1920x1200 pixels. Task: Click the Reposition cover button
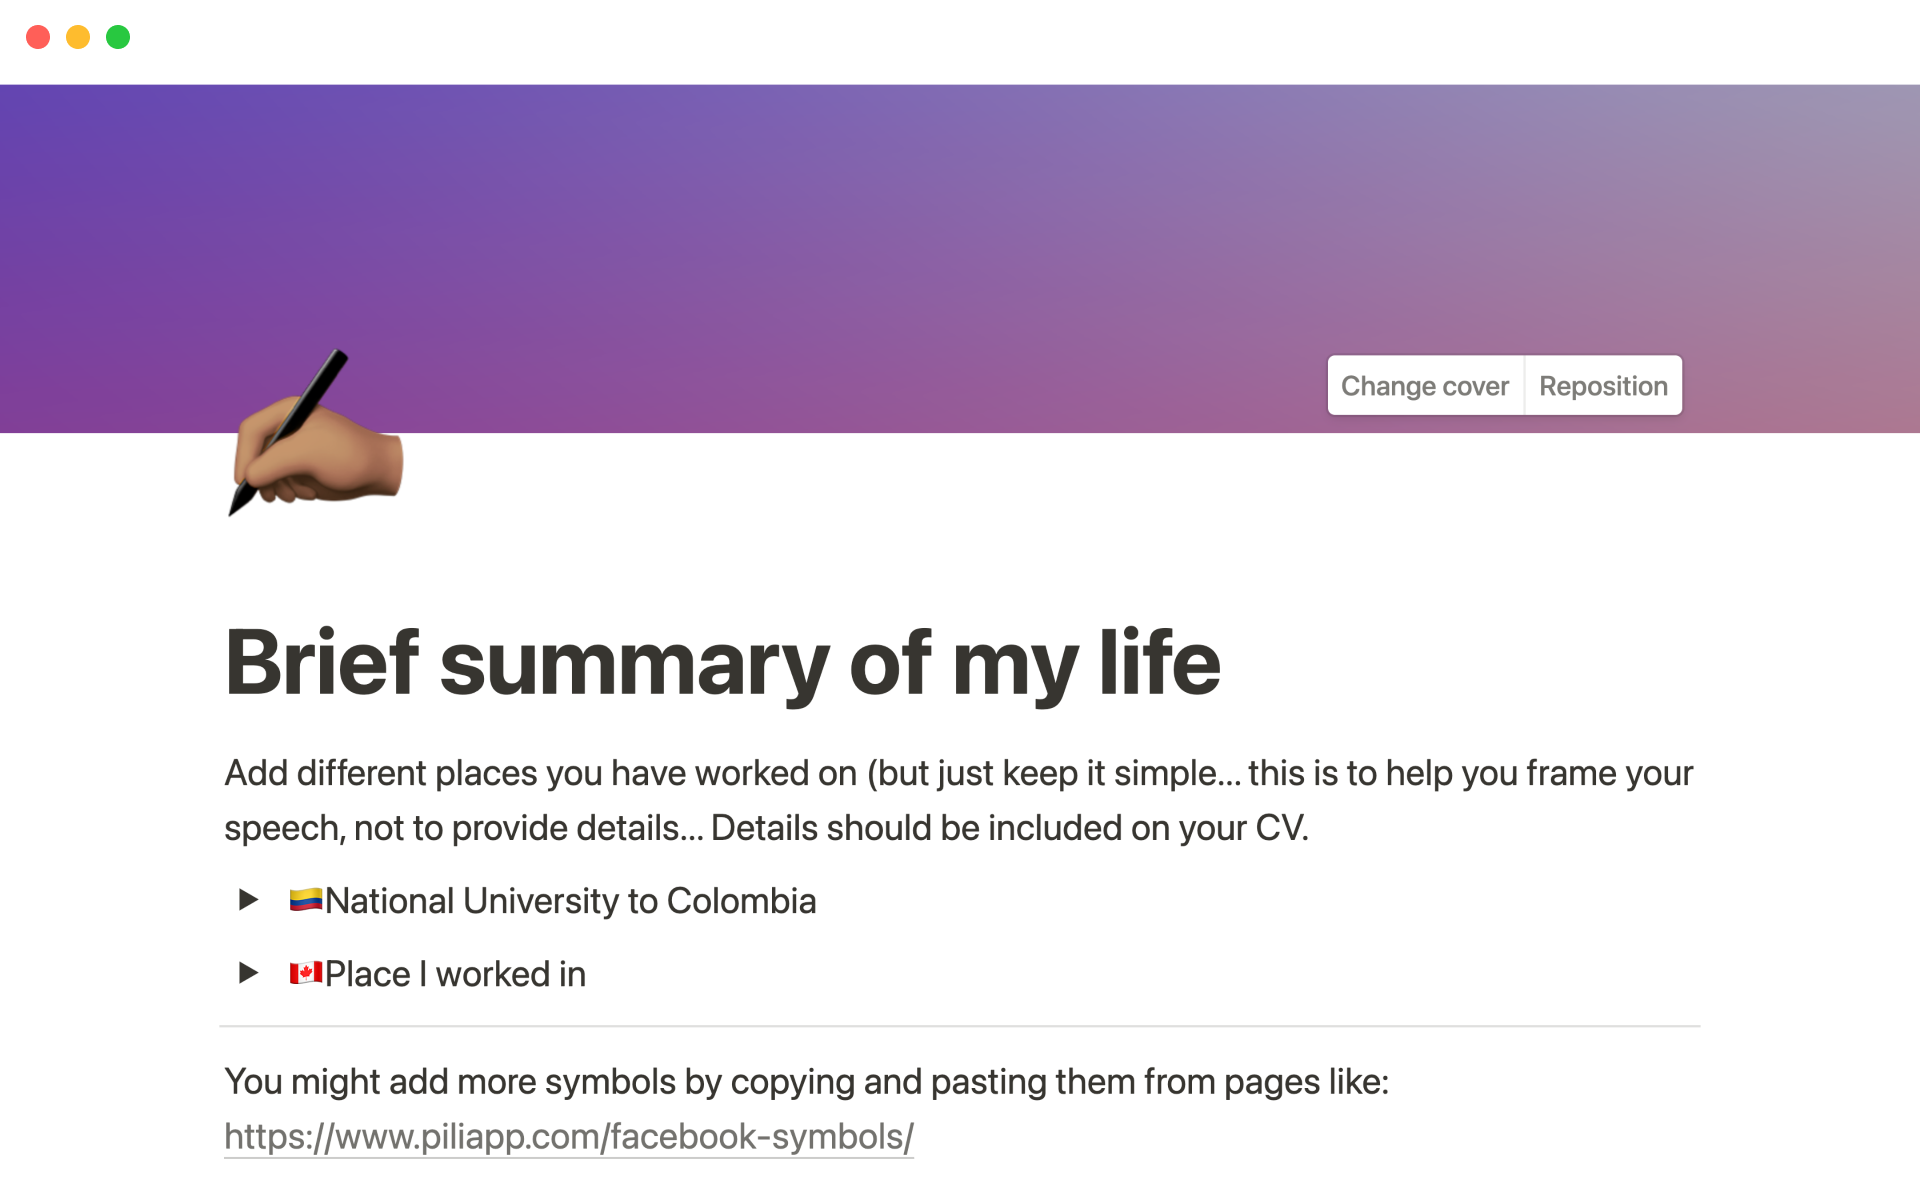[x=1602, y=386]
